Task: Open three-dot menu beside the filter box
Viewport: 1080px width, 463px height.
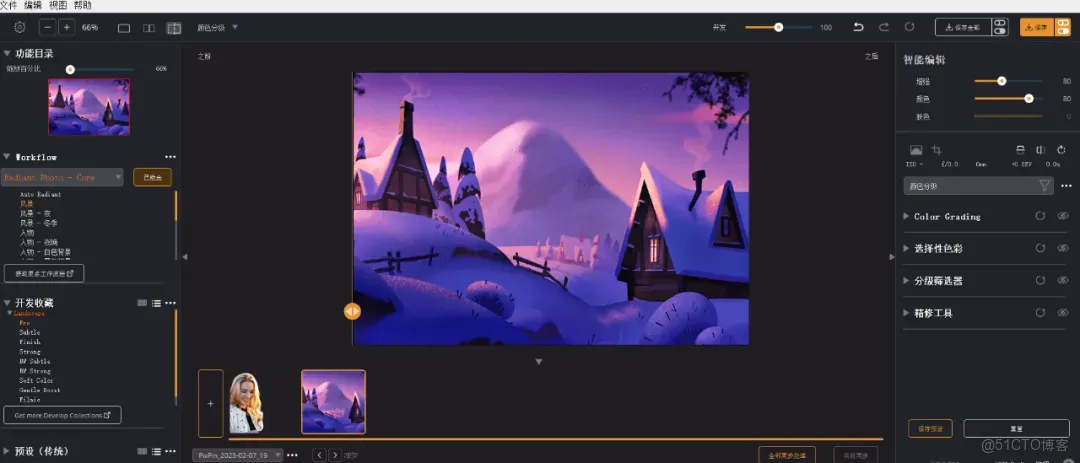Action: tap(1066, 186)
